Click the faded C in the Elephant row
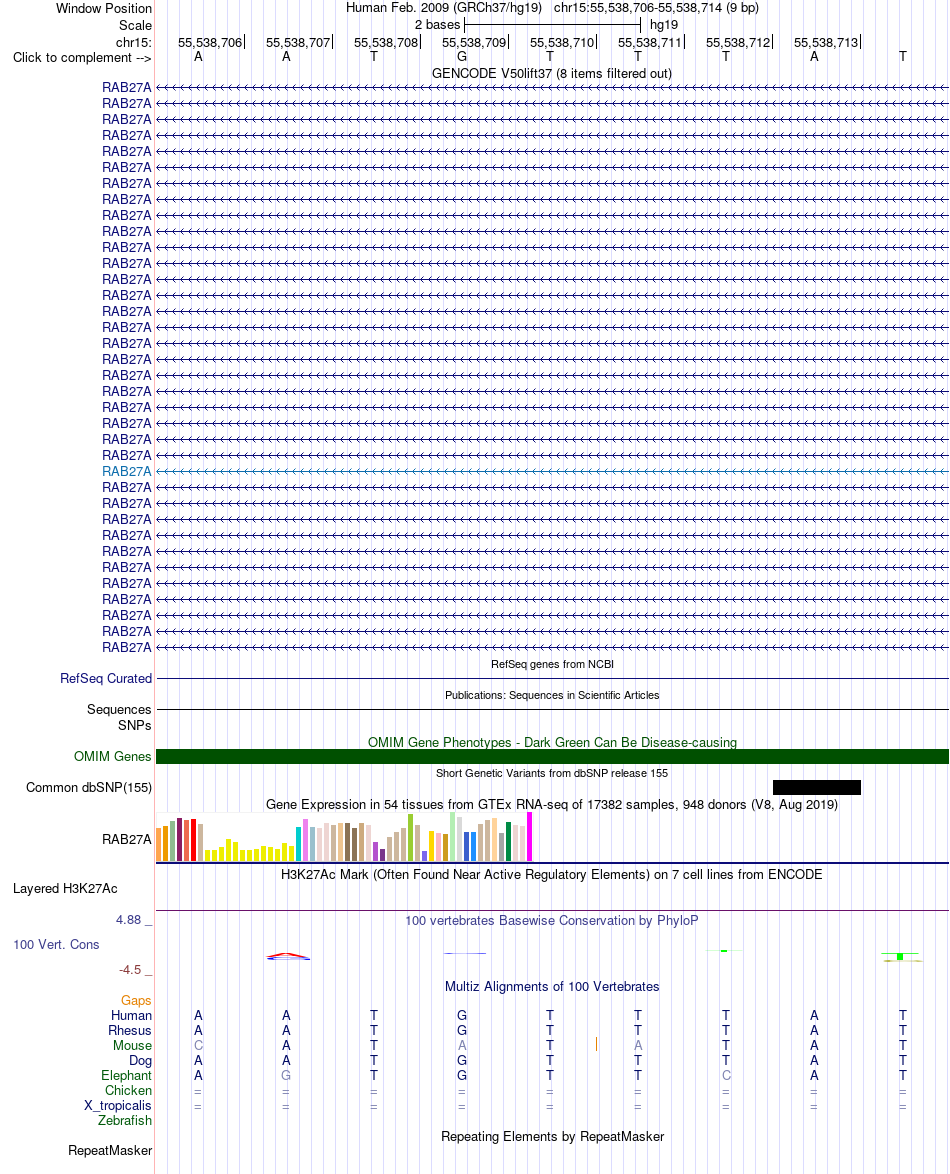The height and width of the screenshot is (1174, 950). [x=726, y=1075]
